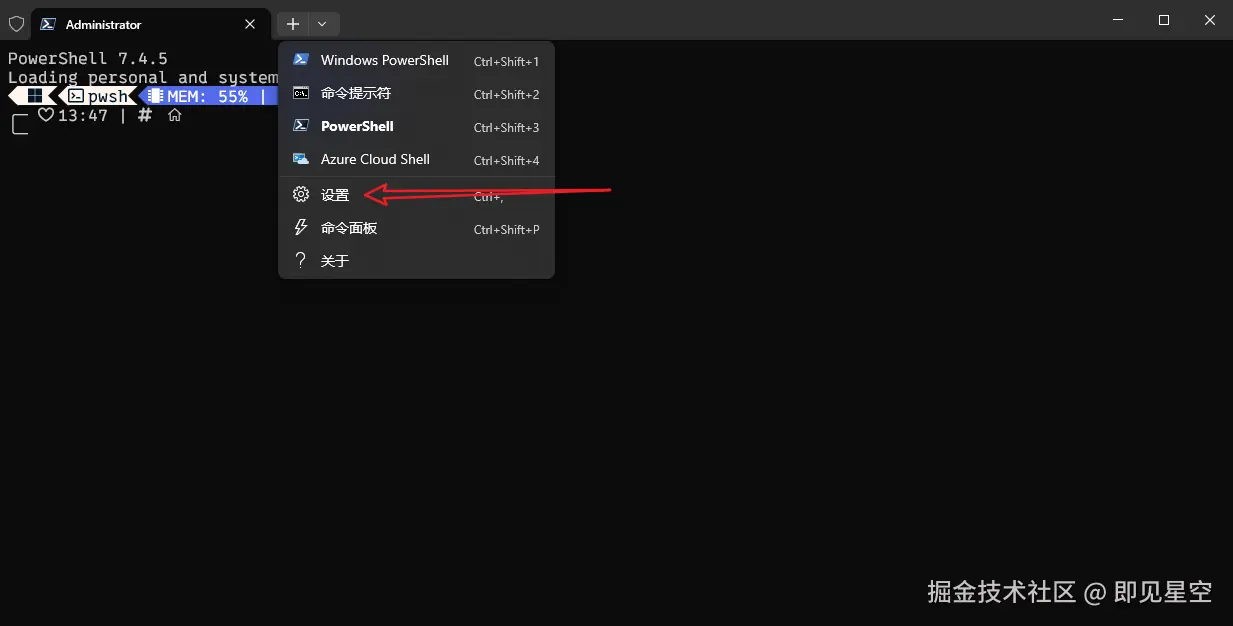Click the PowerShell icon on the Administrator tab
This screenshot has width=1233, height=626.
[x=47, y=23]
